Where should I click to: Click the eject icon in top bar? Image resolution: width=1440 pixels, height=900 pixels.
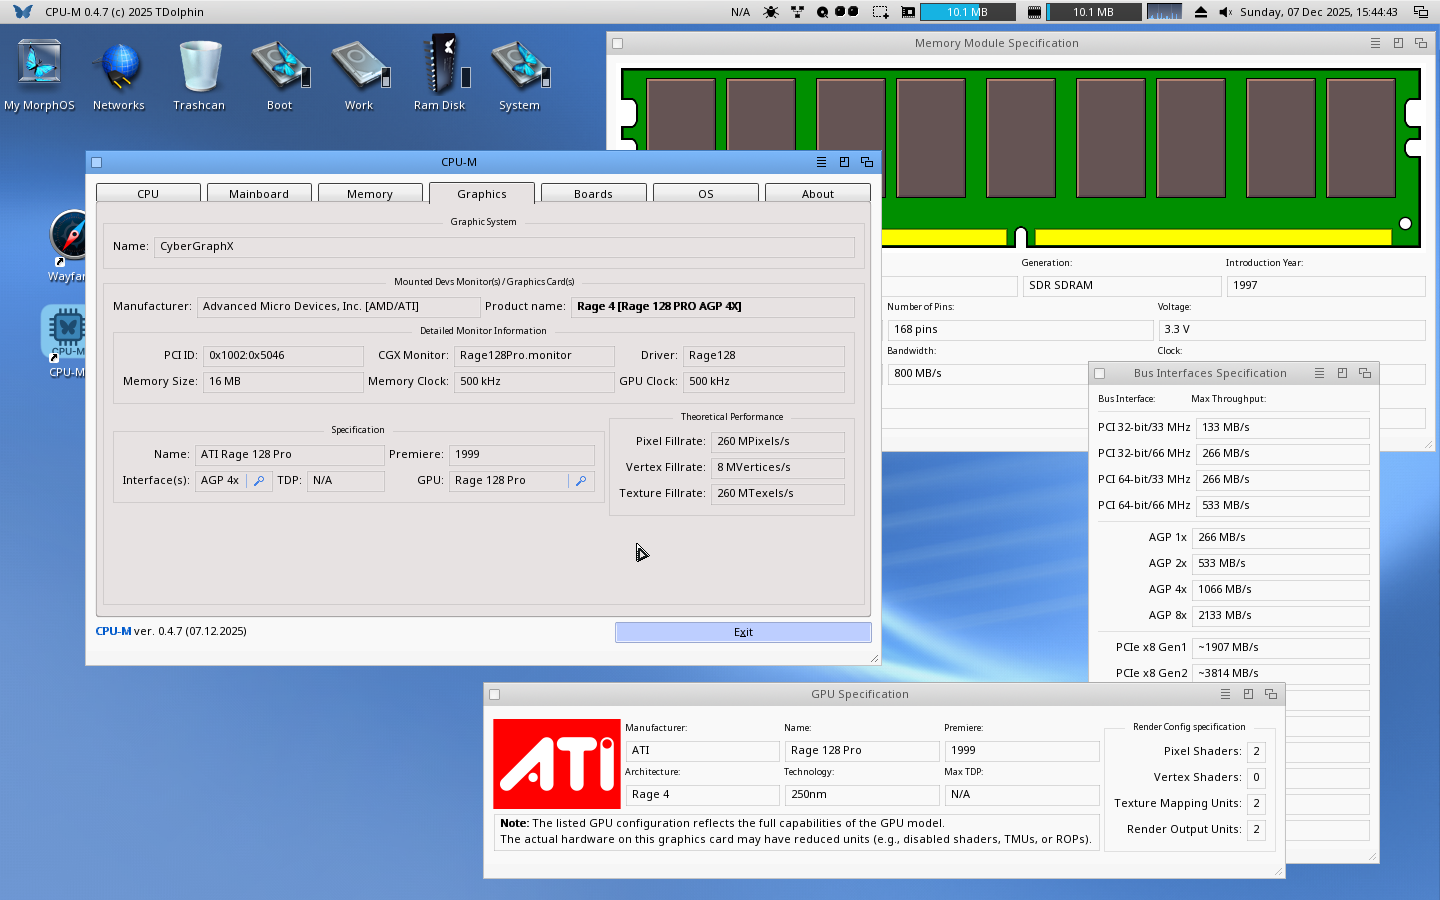coord(1200,12)
